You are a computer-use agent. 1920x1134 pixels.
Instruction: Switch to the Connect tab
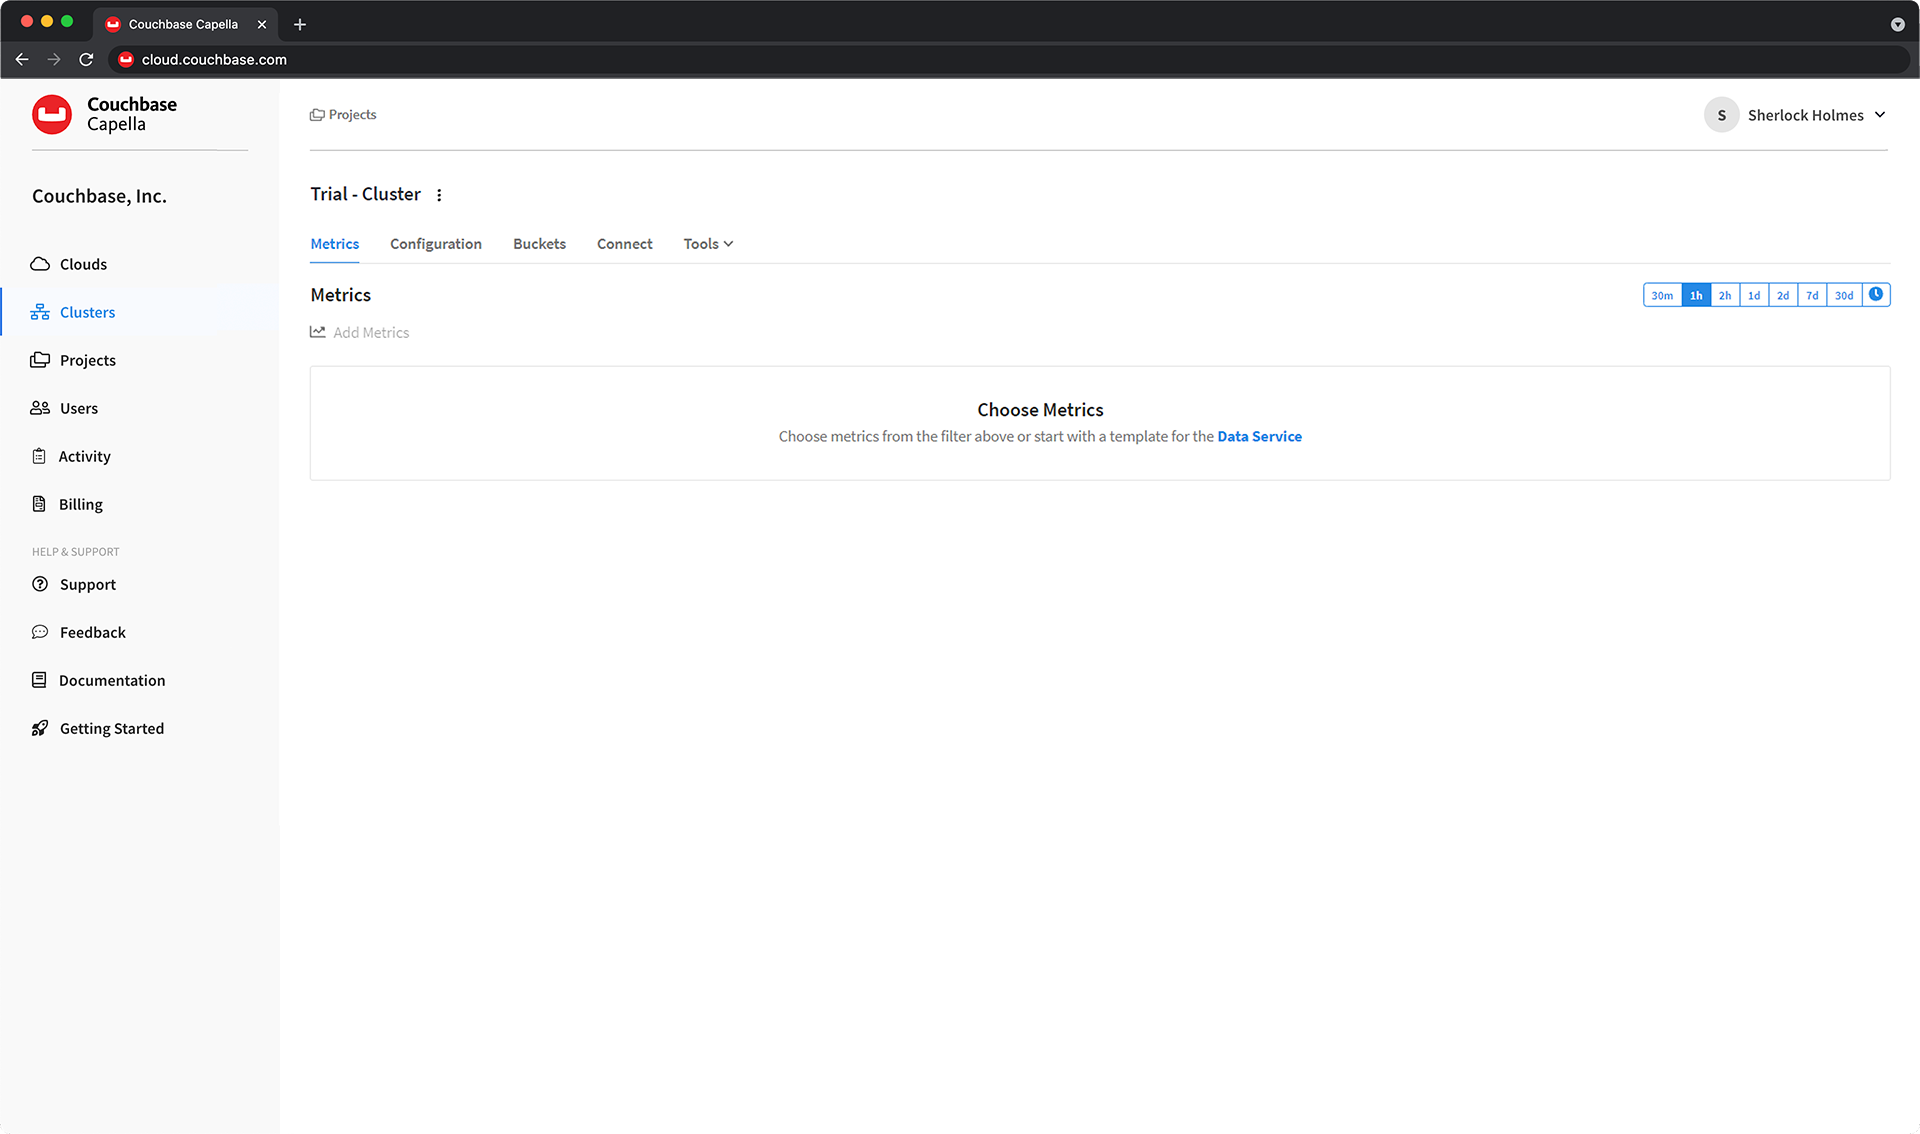624,244
